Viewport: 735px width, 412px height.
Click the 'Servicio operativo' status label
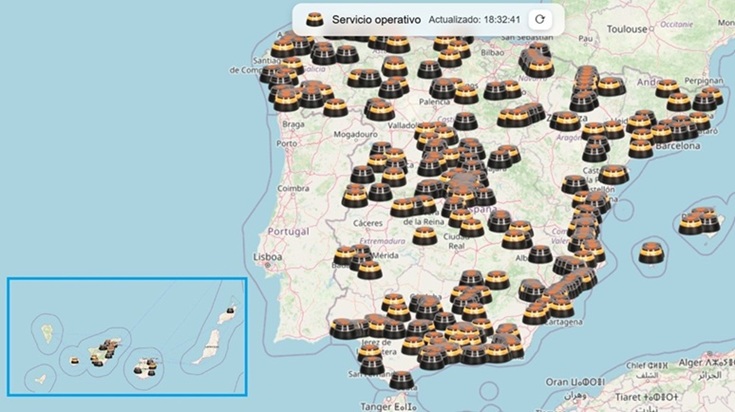375,19
